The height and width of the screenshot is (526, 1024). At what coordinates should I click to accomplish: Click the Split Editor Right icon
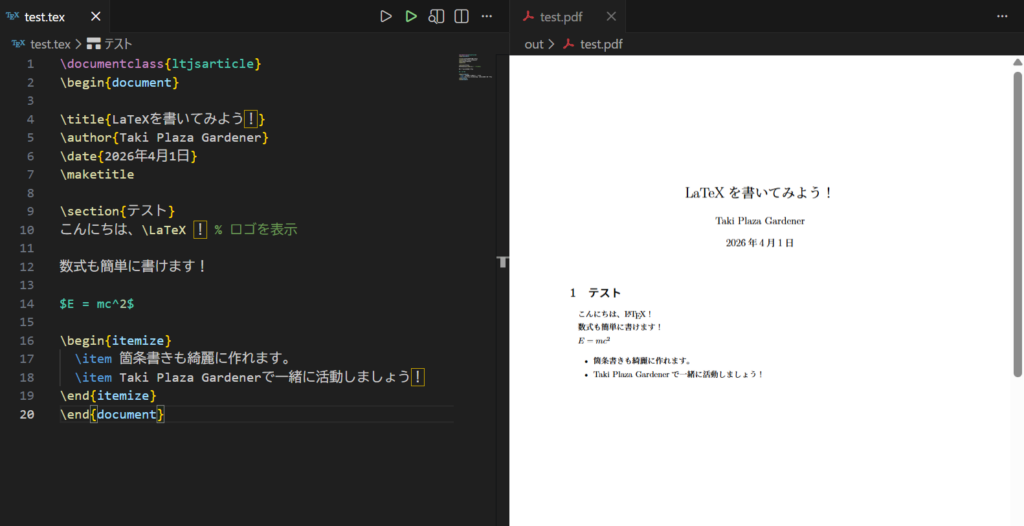point(461,17)
